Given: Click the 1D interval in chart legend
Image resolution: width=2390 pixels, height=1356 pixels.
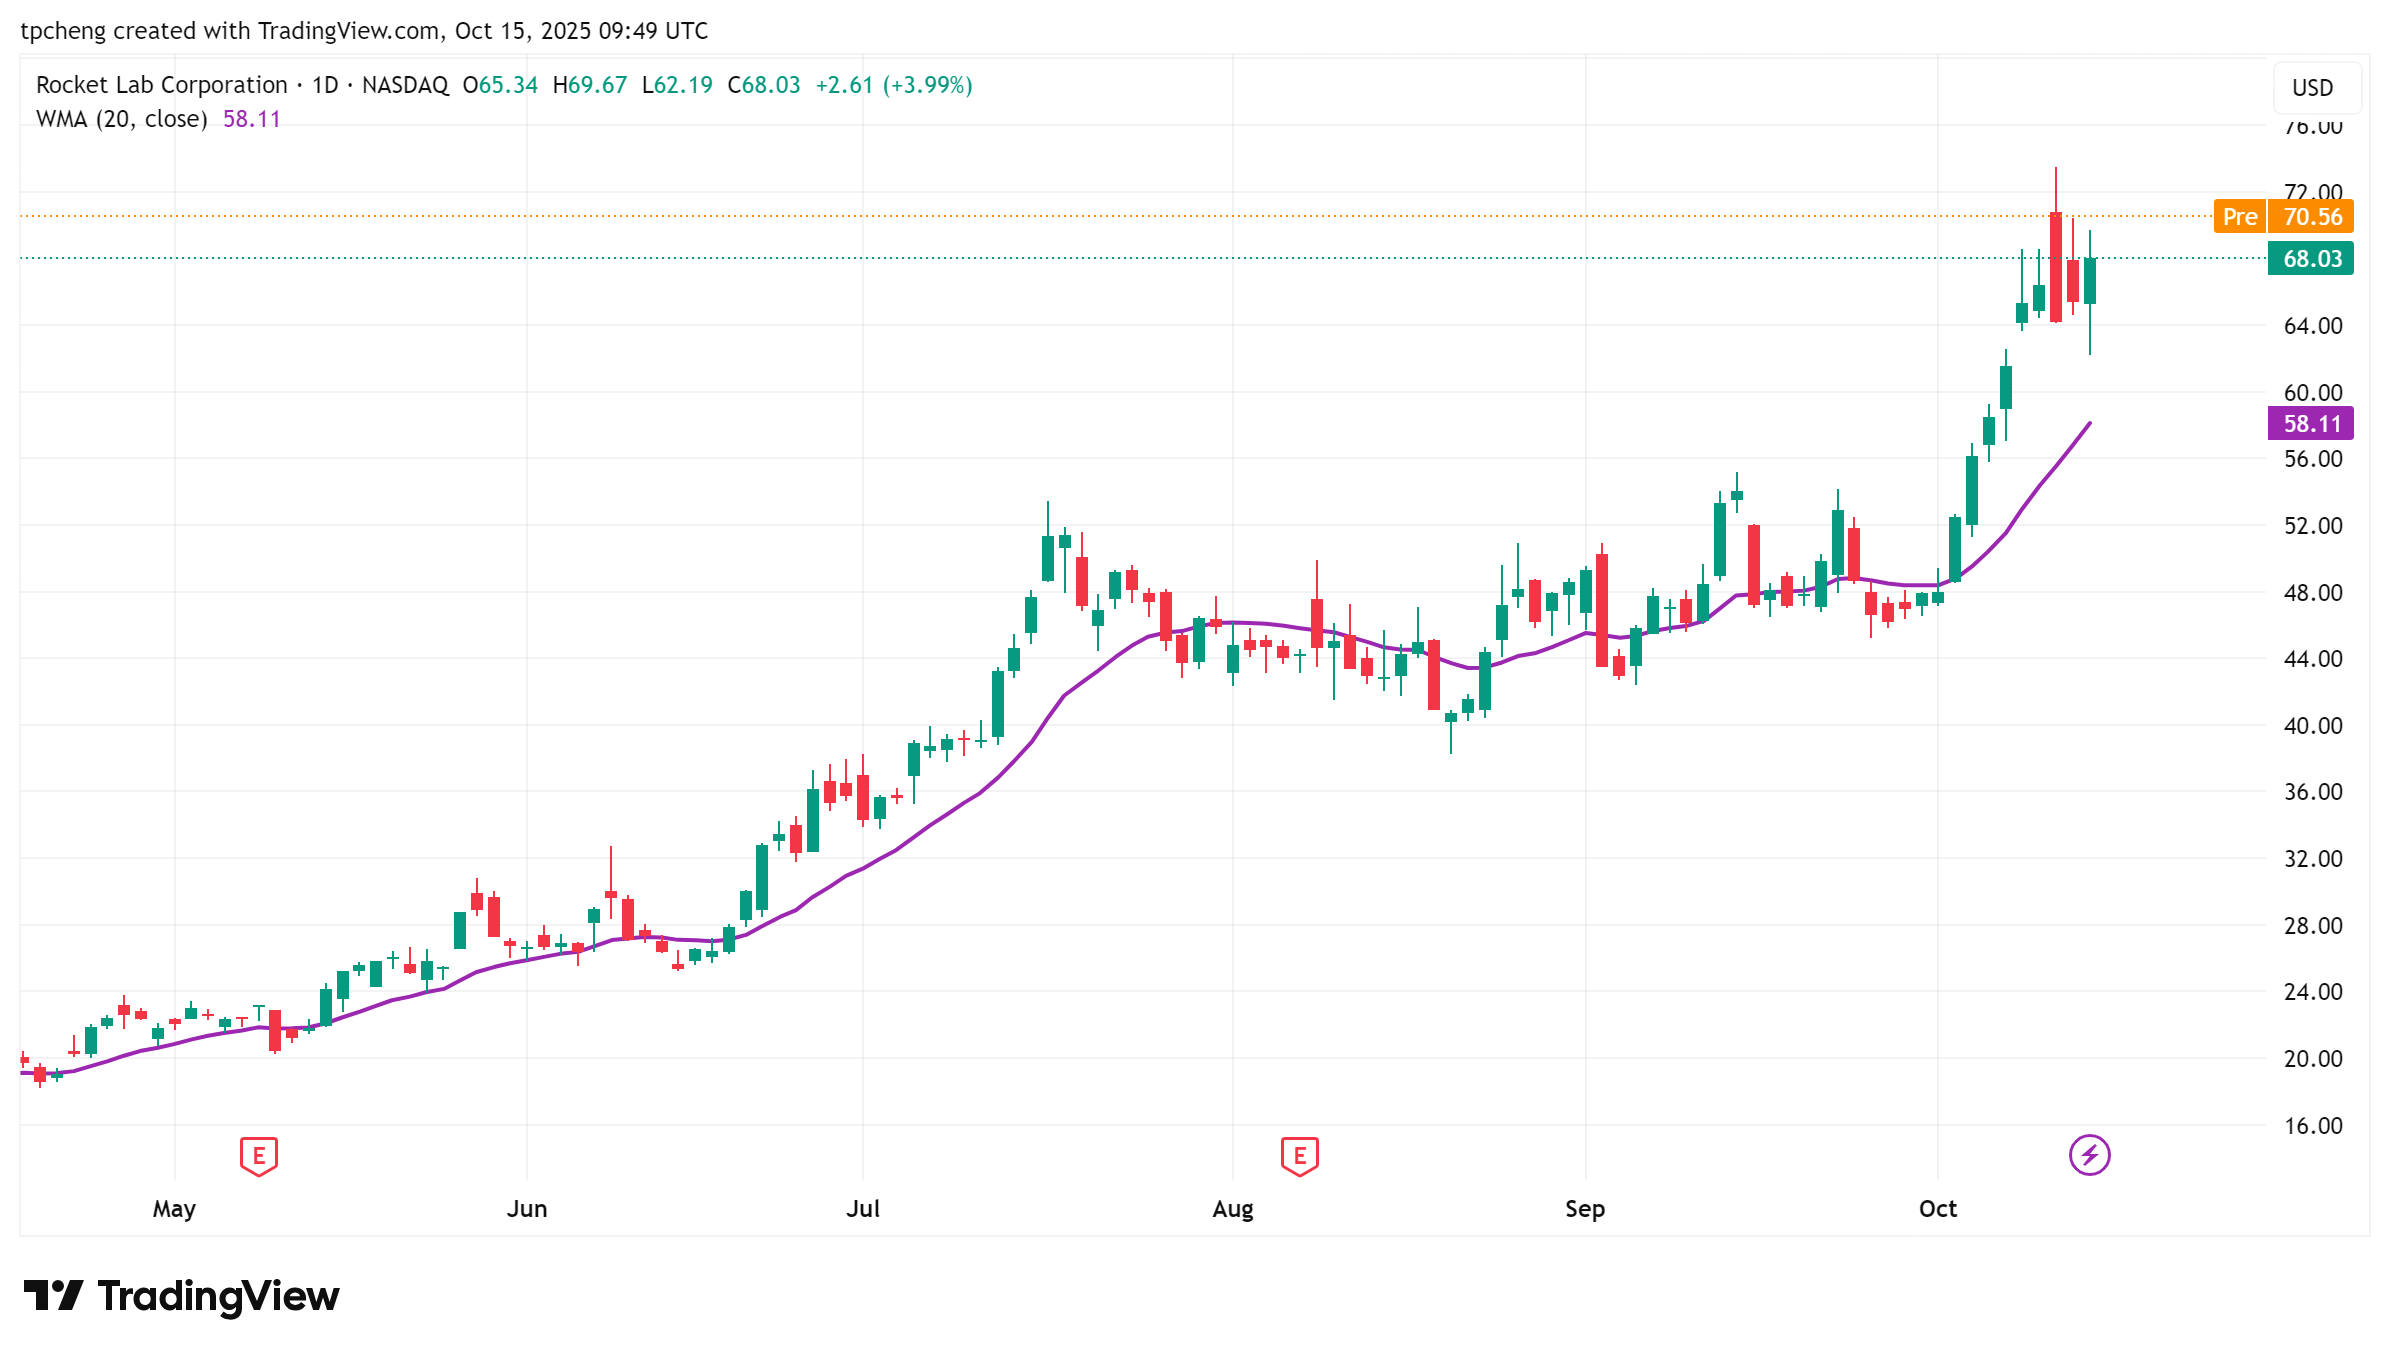Looking at the screenshot, I should point(325,85).
